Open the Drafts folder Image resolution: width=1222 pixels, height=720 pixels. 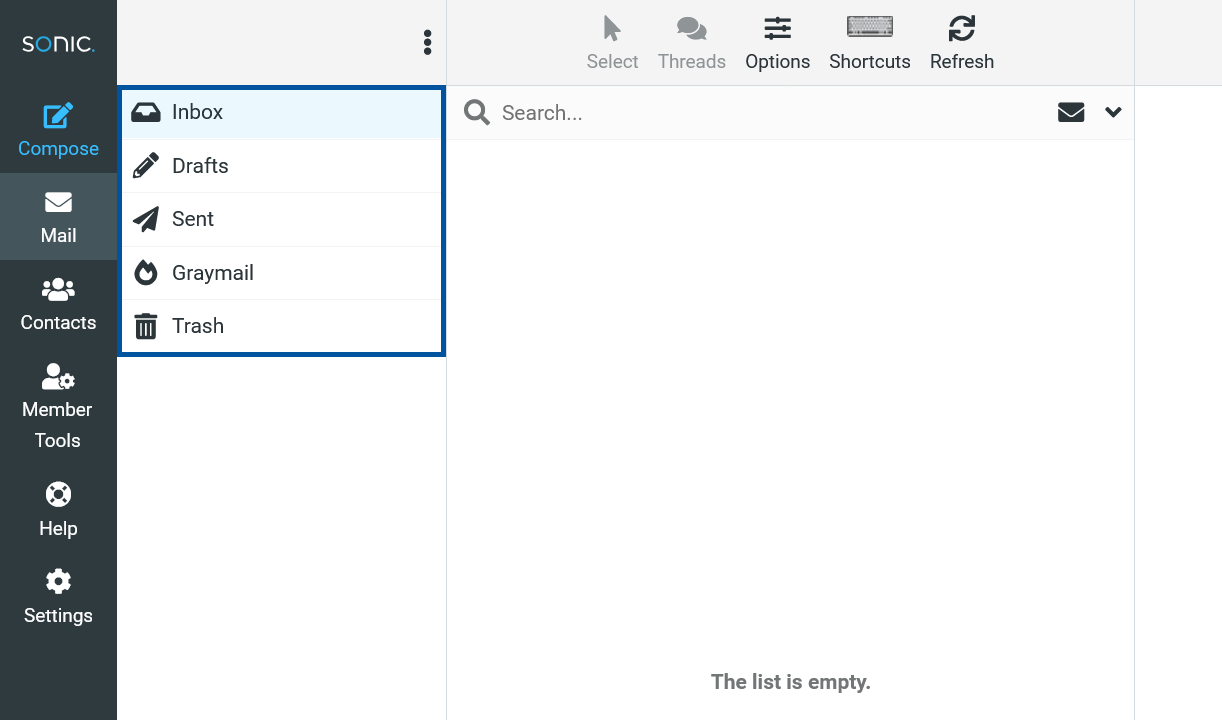pos(281,166)
